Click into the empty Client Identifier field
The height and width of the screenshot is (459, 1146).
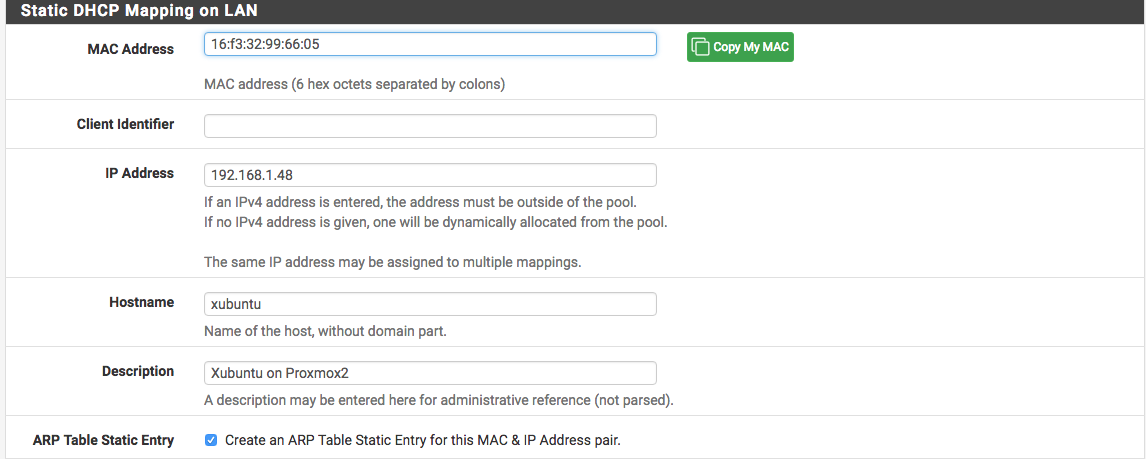tap(430, 126)
